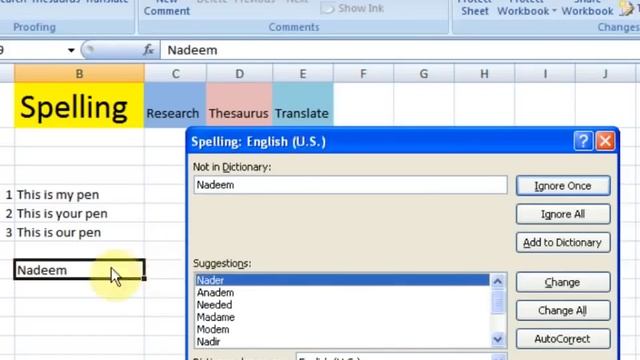Screen dimensions: 640x360
Task: Select column G header
Action: coord(424,73)
